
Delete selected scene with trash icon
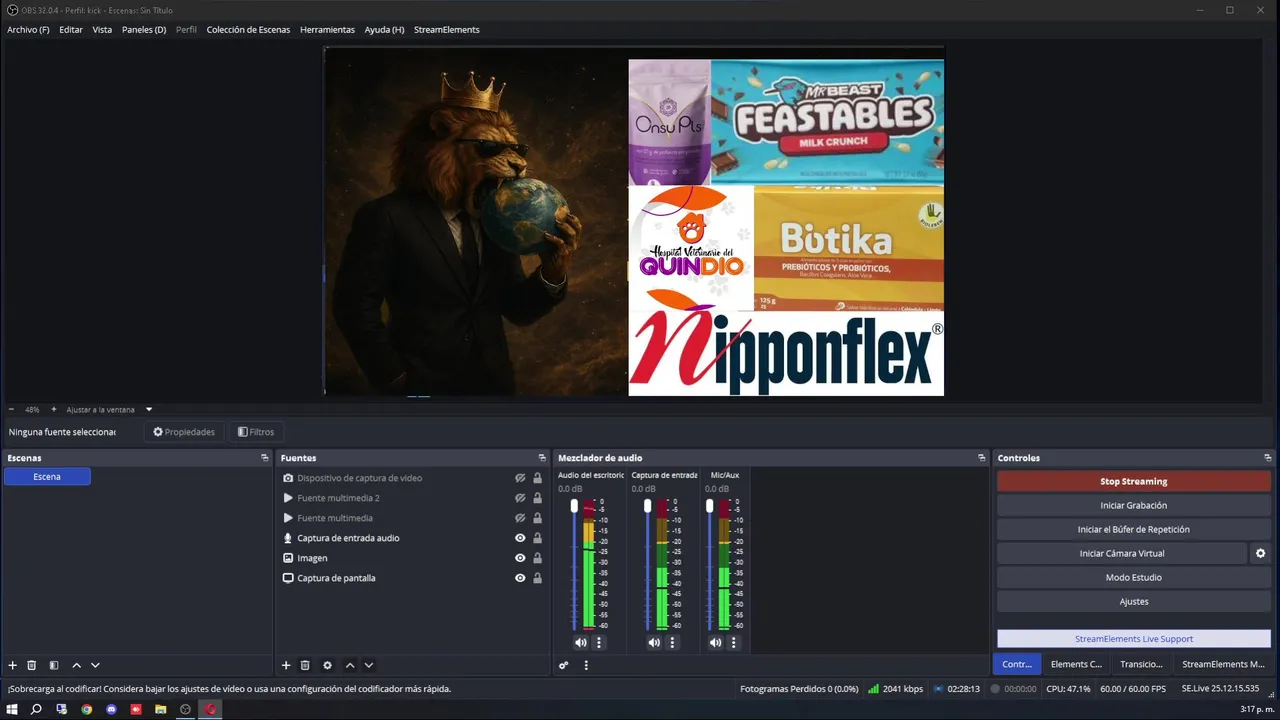32,665
